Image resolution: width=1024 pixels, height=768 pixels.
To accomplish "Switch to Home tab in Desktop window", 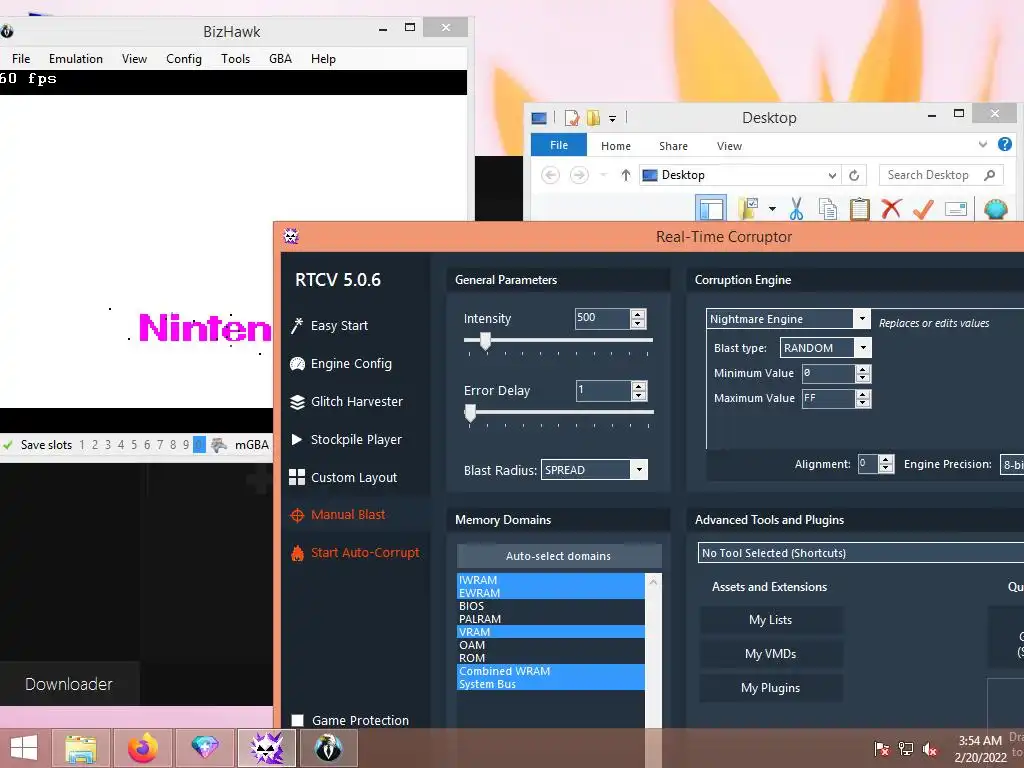I will tap(616, 146).
